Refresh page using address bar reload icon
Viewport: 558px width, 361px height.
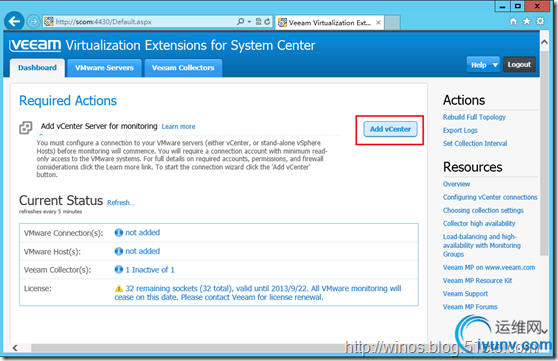tap(267, 22)
